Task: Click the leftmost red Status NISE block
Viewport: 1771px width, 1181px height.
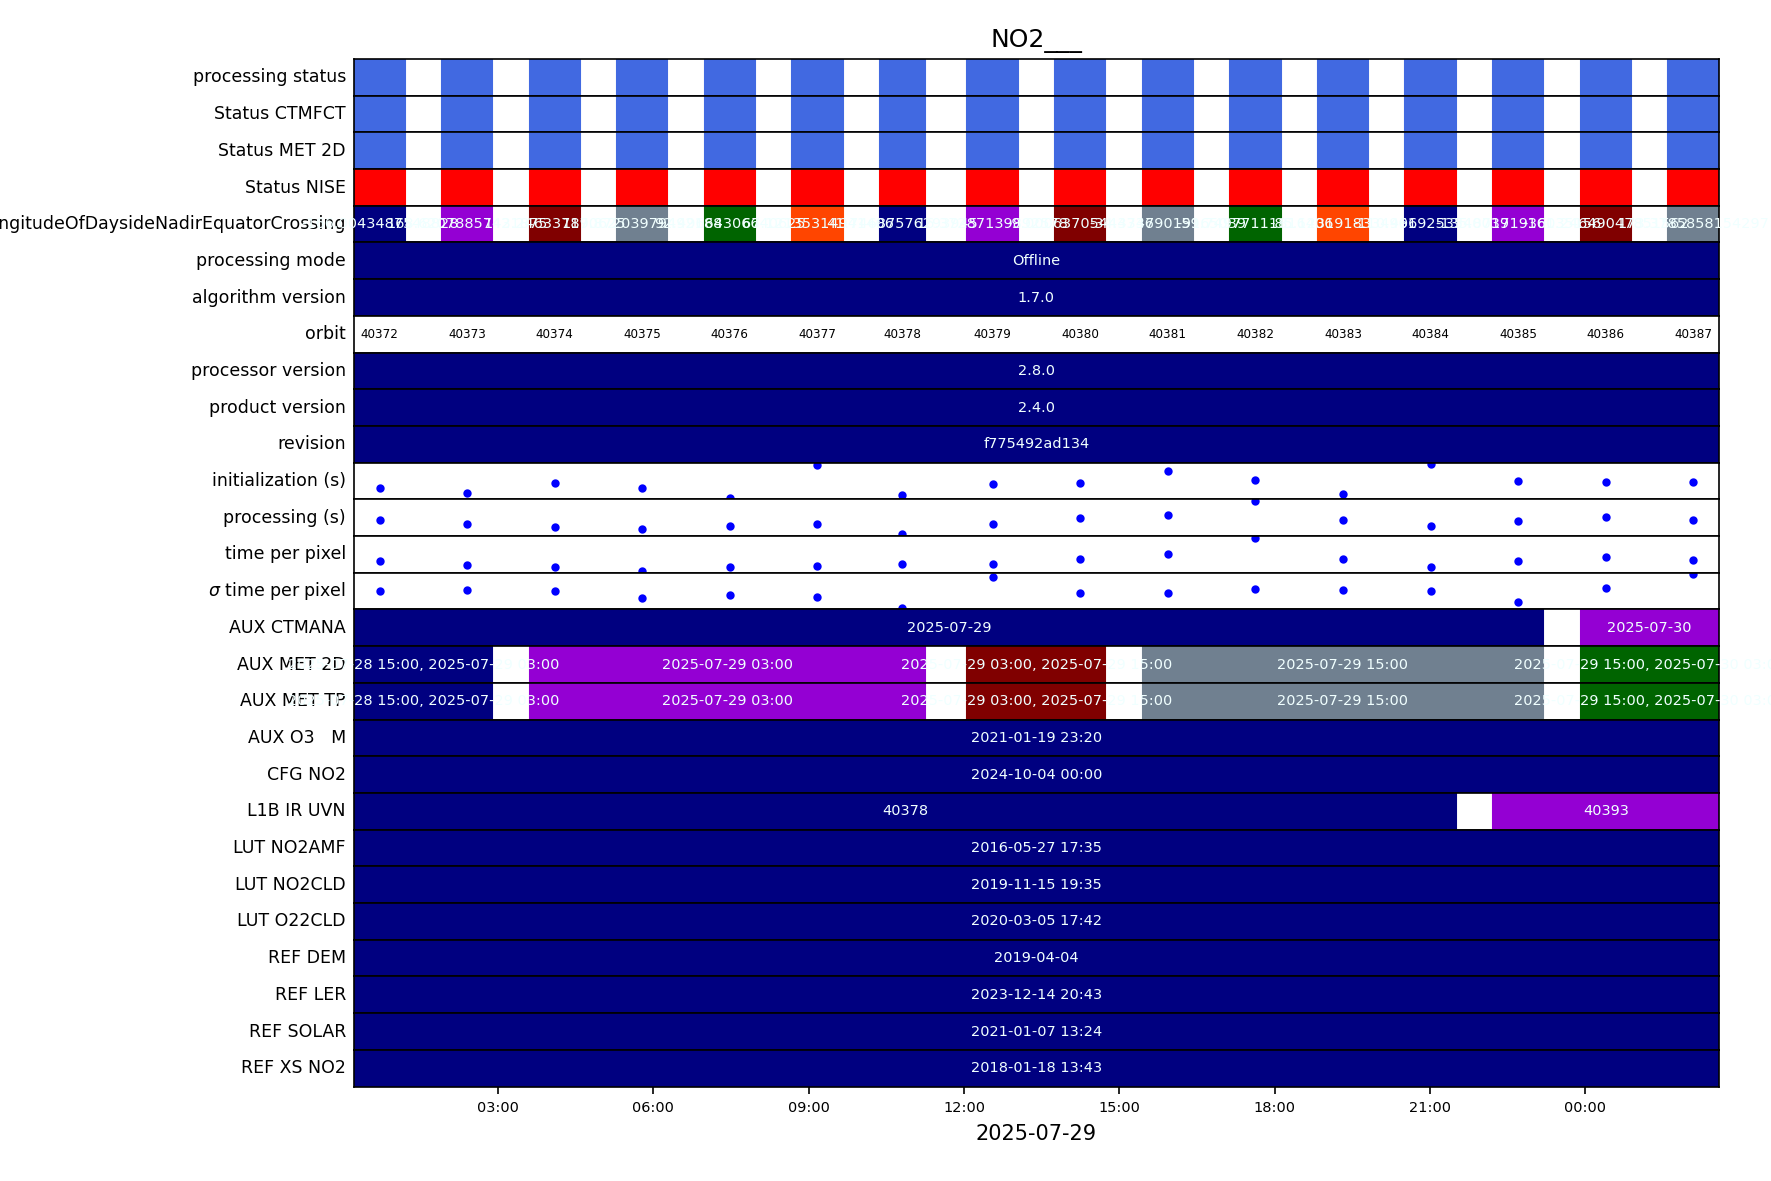Action: [380, 188]
